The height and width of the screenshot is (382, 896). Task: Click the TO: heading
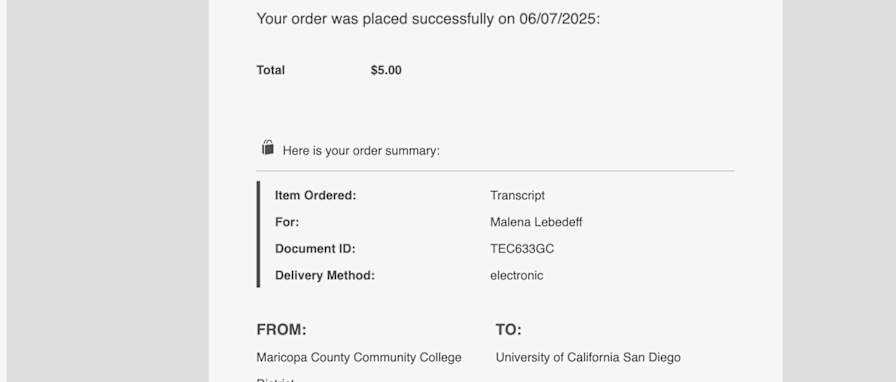tap(509, 330)
